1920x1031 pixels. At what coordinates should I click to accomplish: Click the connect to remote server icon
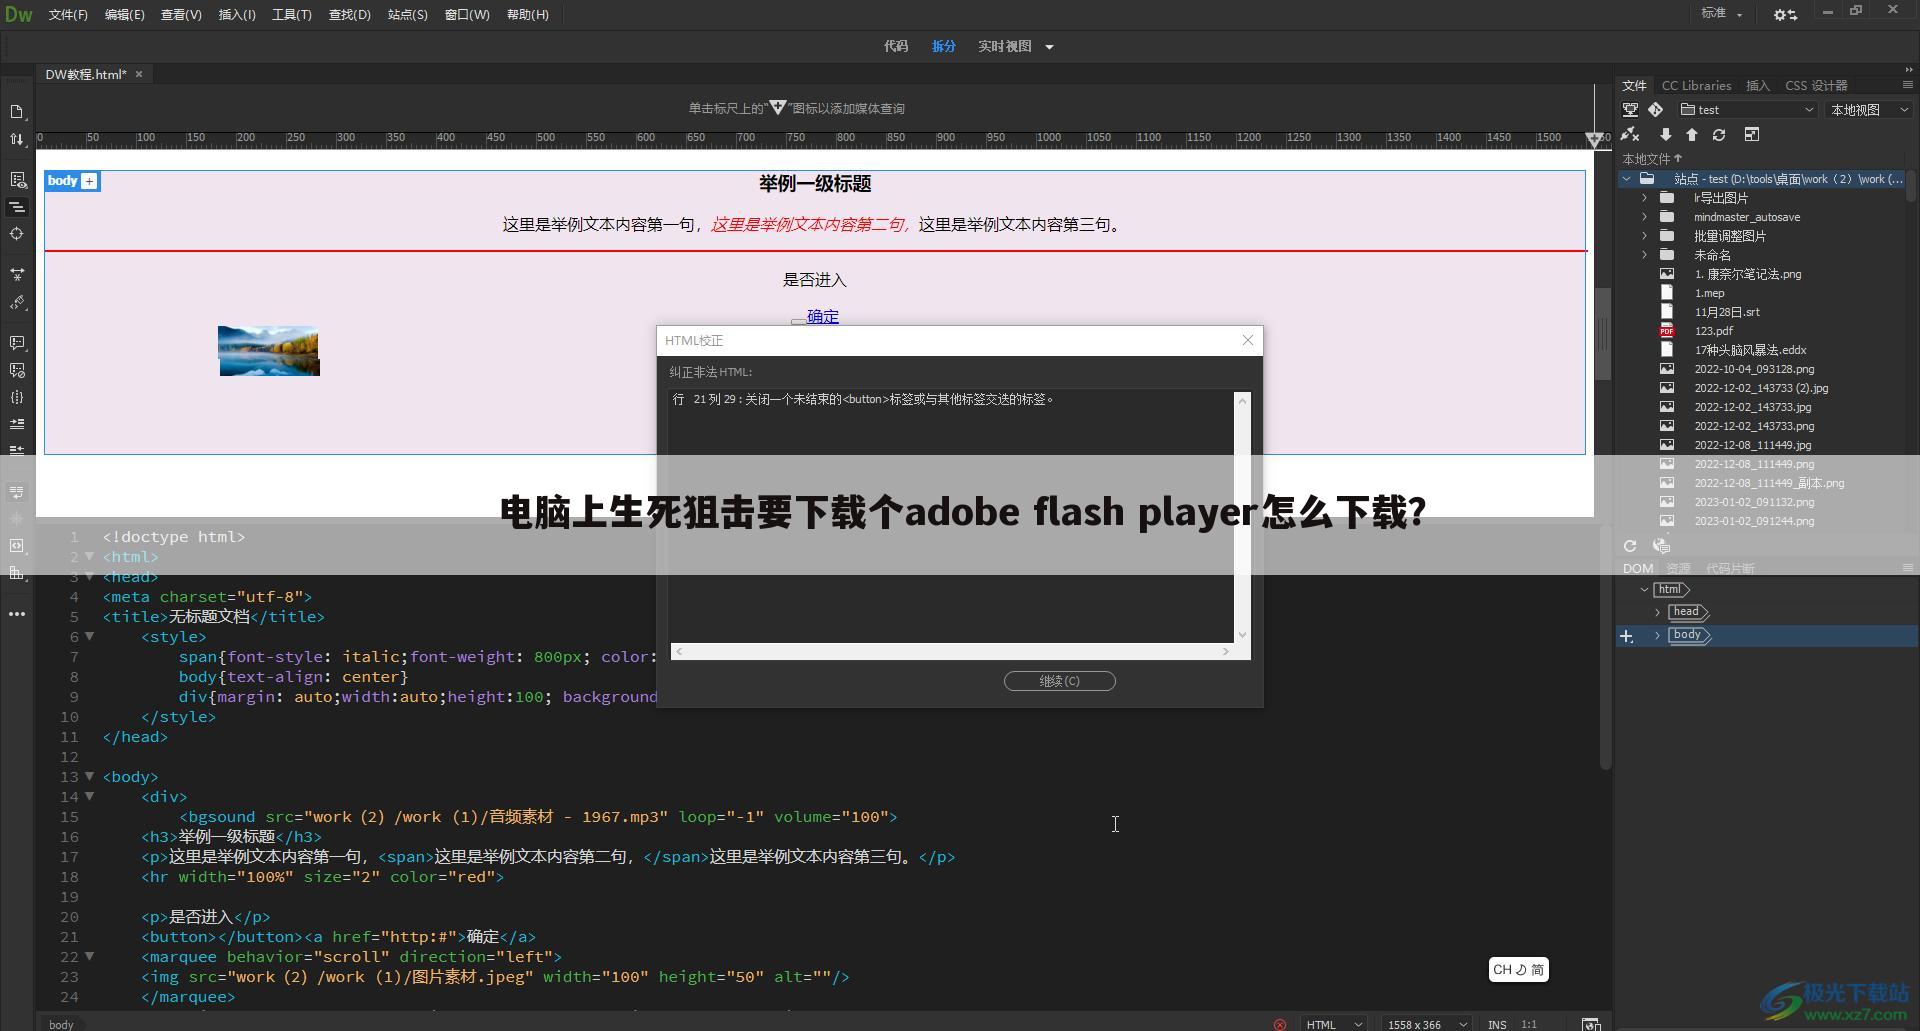pyautogui.click(x=1631, y=110)
